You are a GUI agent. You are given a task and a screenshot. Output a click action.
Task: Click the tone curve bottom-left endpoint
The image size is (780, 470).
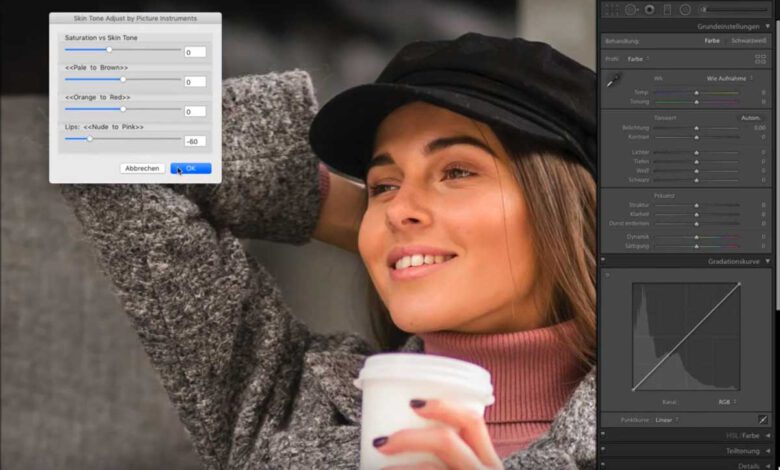tap(633, 389)
